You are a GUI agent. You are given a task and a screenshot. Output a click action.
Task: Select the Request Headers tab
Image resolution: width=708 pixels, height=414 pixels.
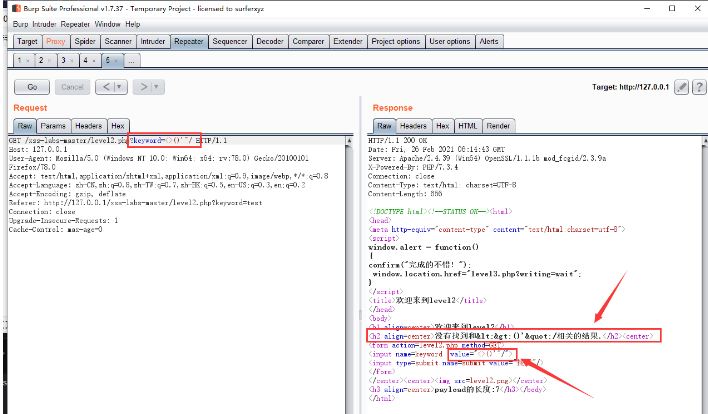coord(88,126)
